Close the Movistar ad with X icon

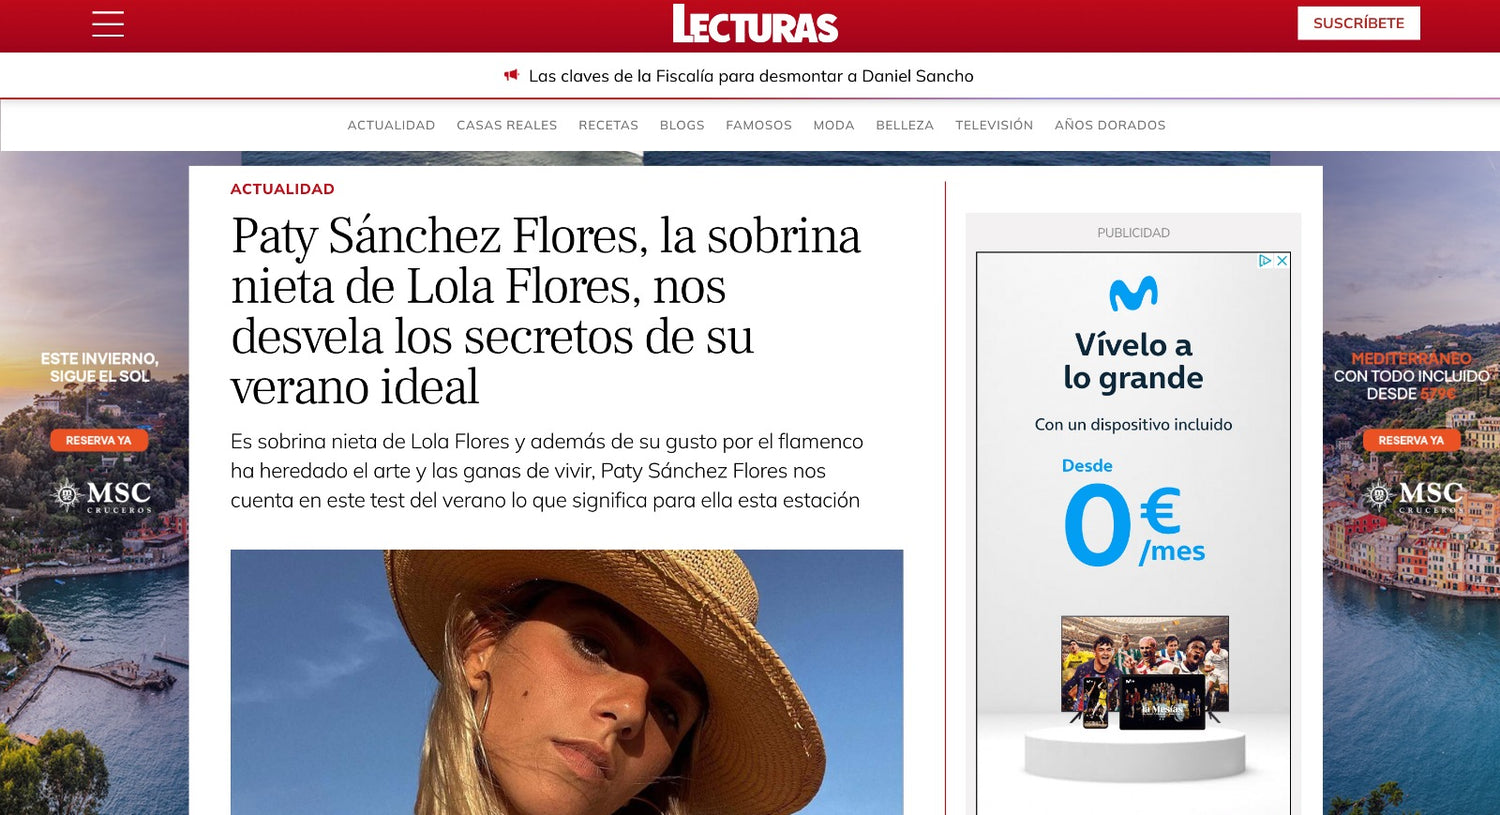(1282, 260)
